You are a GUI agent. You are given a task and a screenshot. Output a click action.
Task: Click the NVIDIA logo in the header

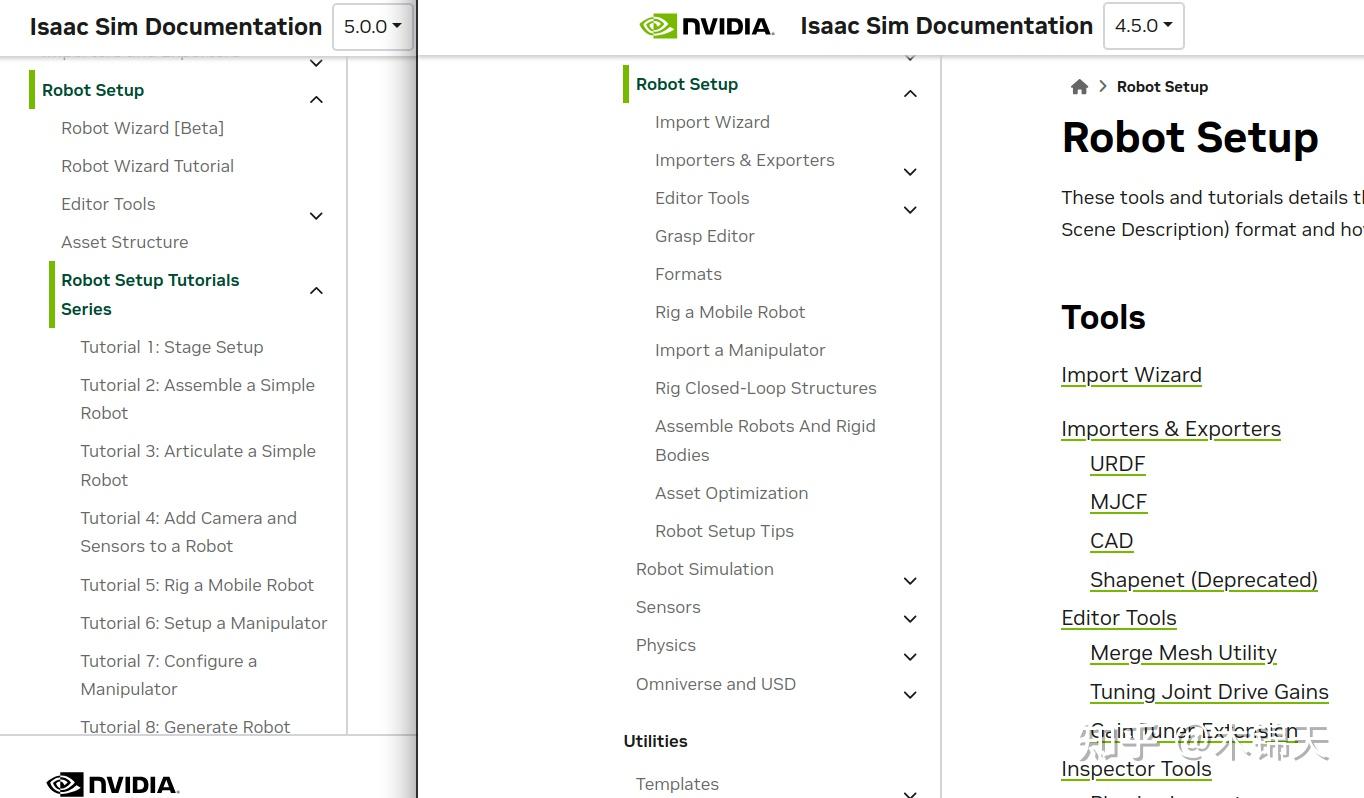click(x=706, y=26)
